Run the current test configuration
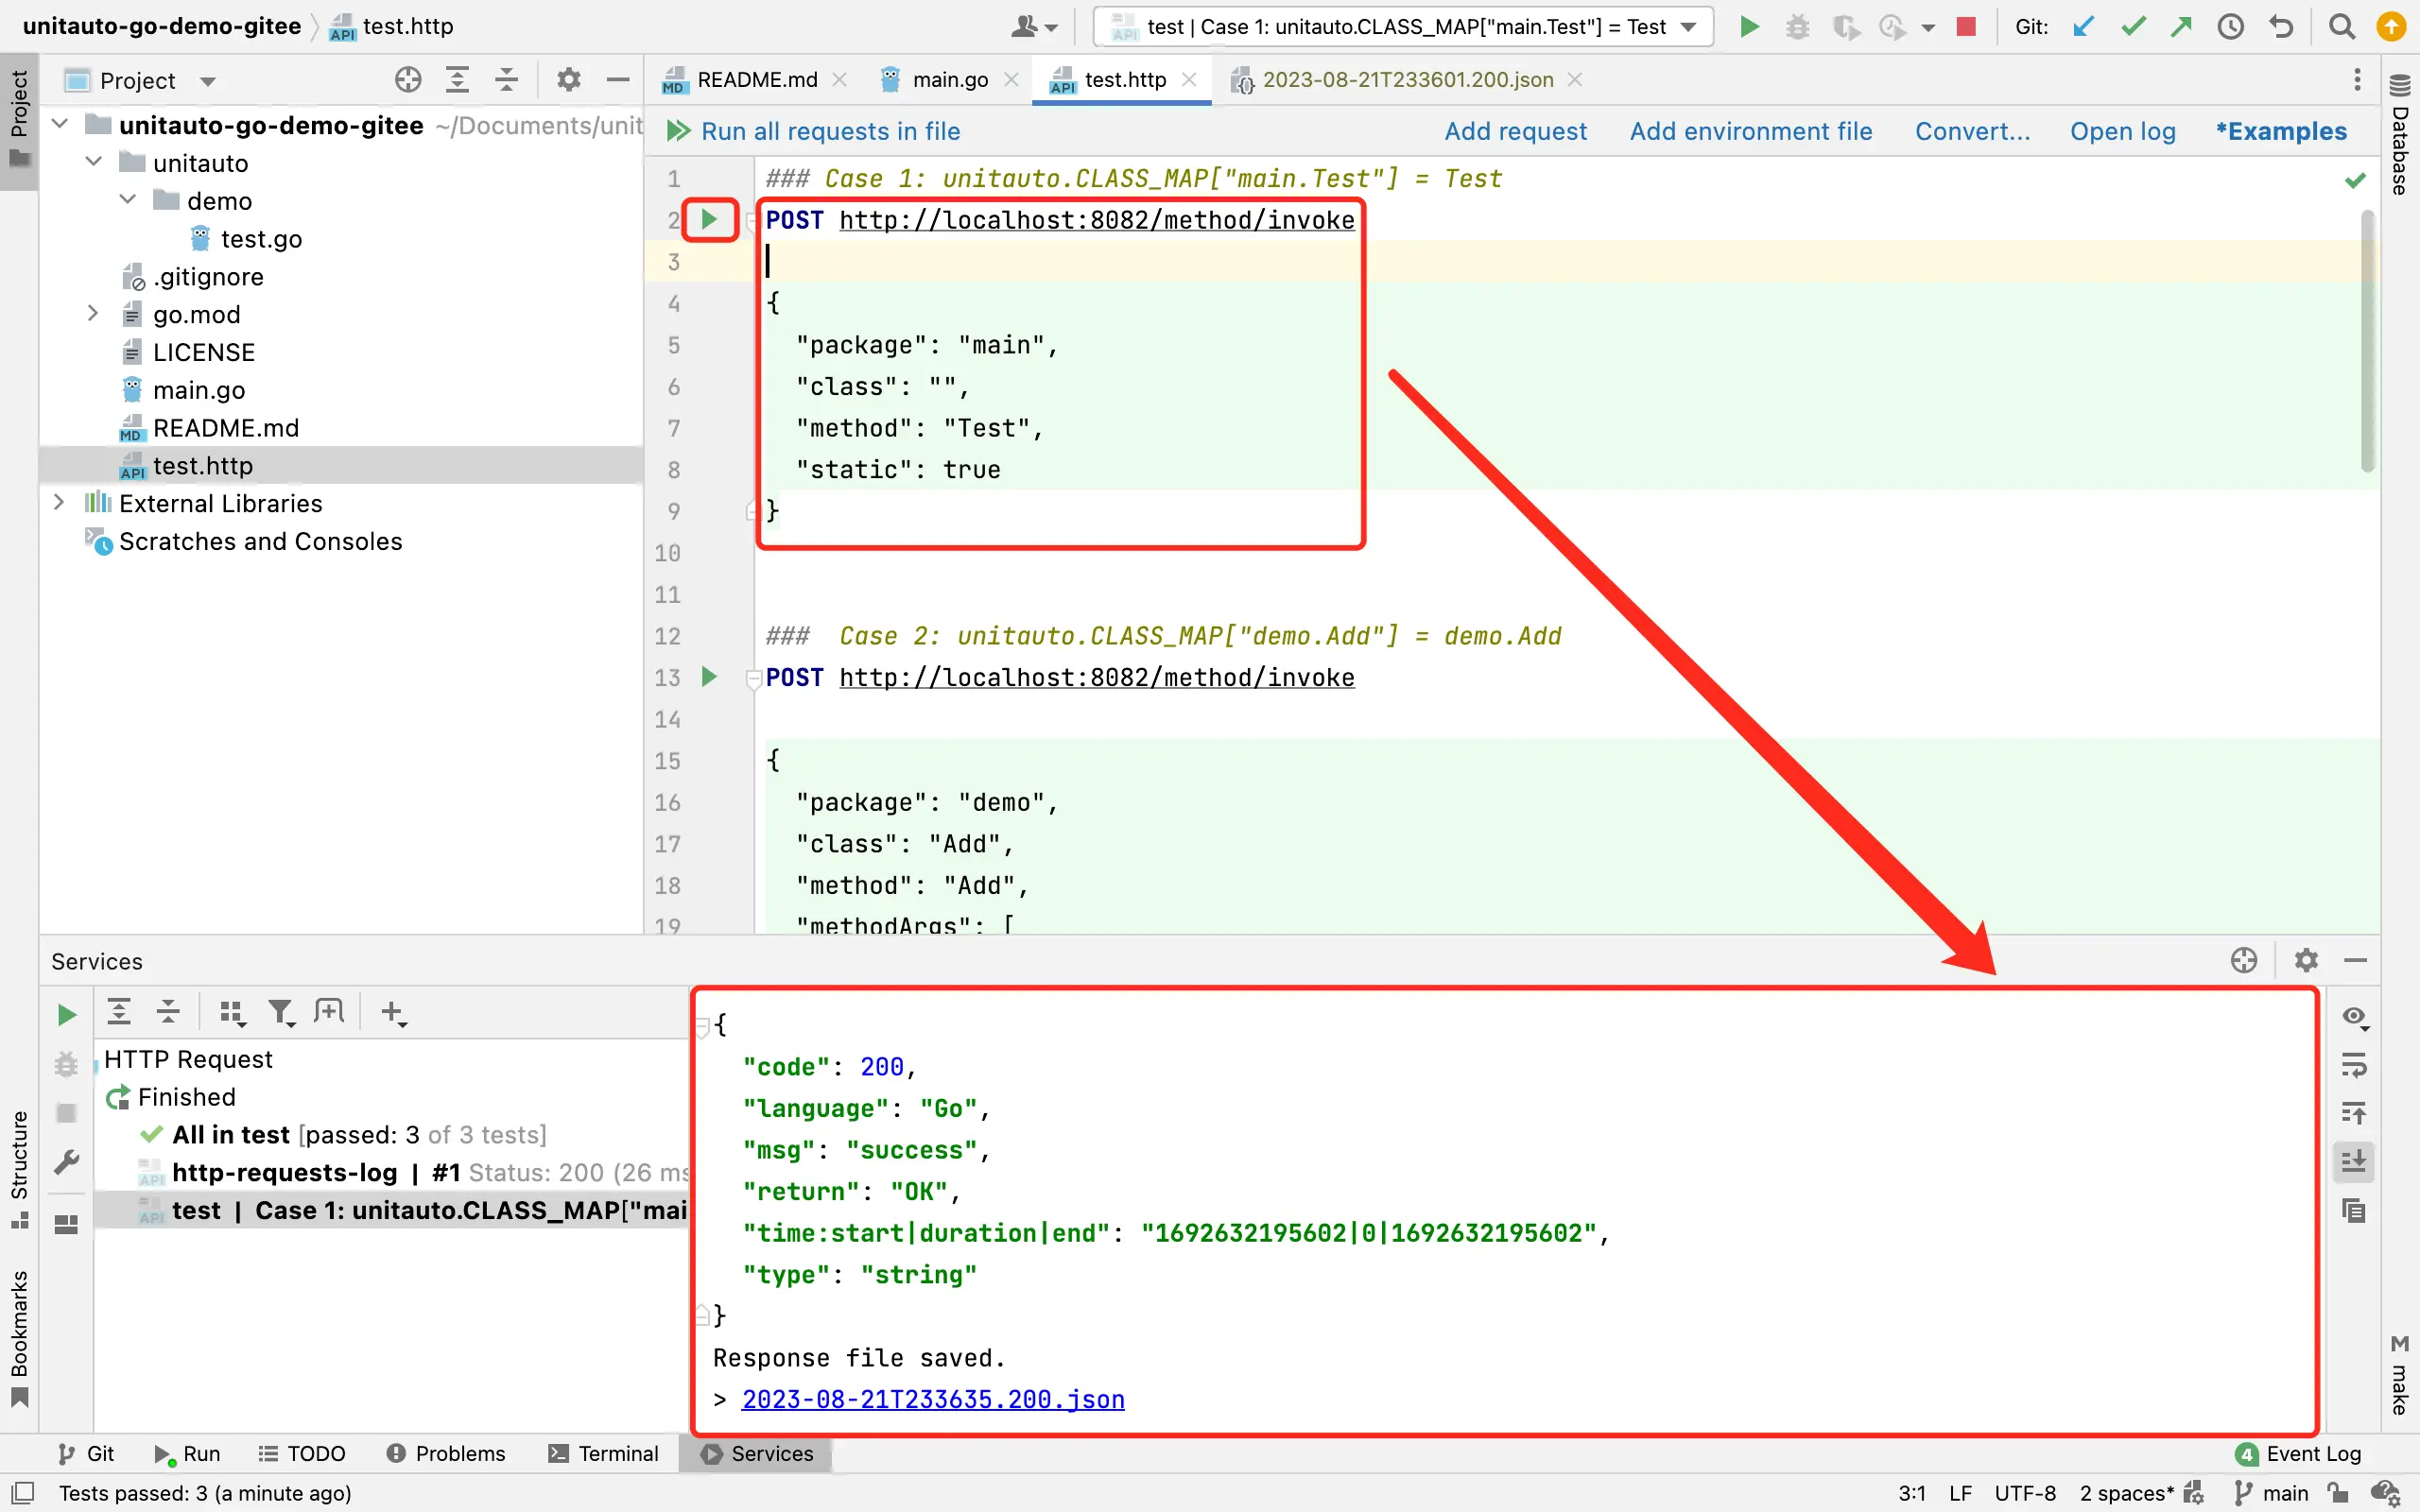Viewport: 2420px width, 1512px height. click(x=1748, y=26)
